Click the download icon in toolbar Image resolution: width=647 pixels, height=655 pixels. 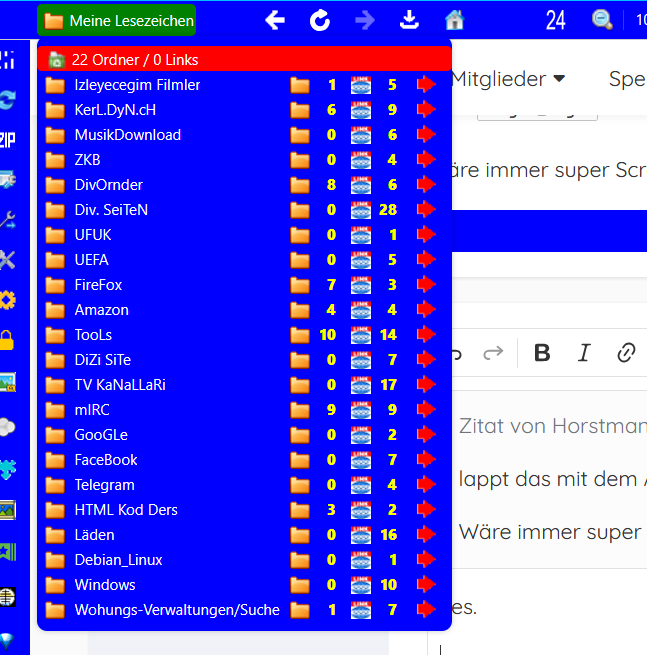click(x=409, y=20)
